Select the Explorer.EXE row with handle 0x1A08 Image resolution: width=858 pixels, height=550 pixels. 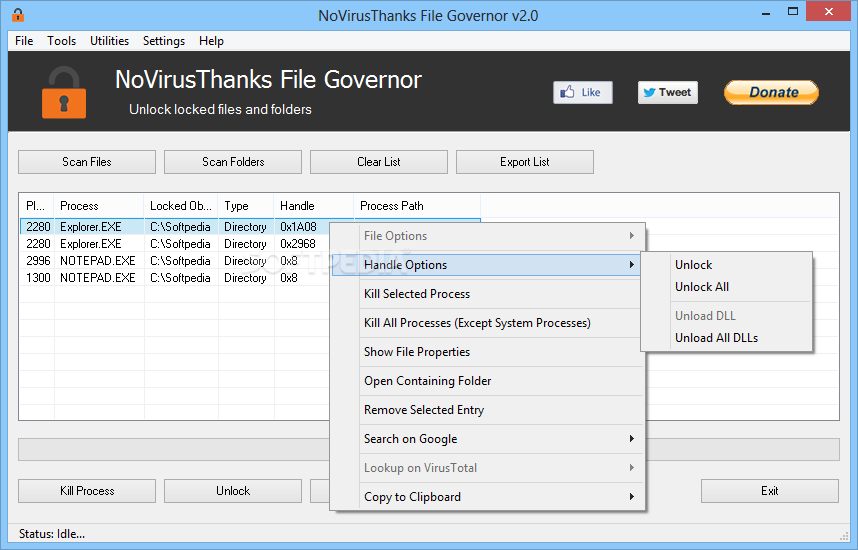point(175,227)
